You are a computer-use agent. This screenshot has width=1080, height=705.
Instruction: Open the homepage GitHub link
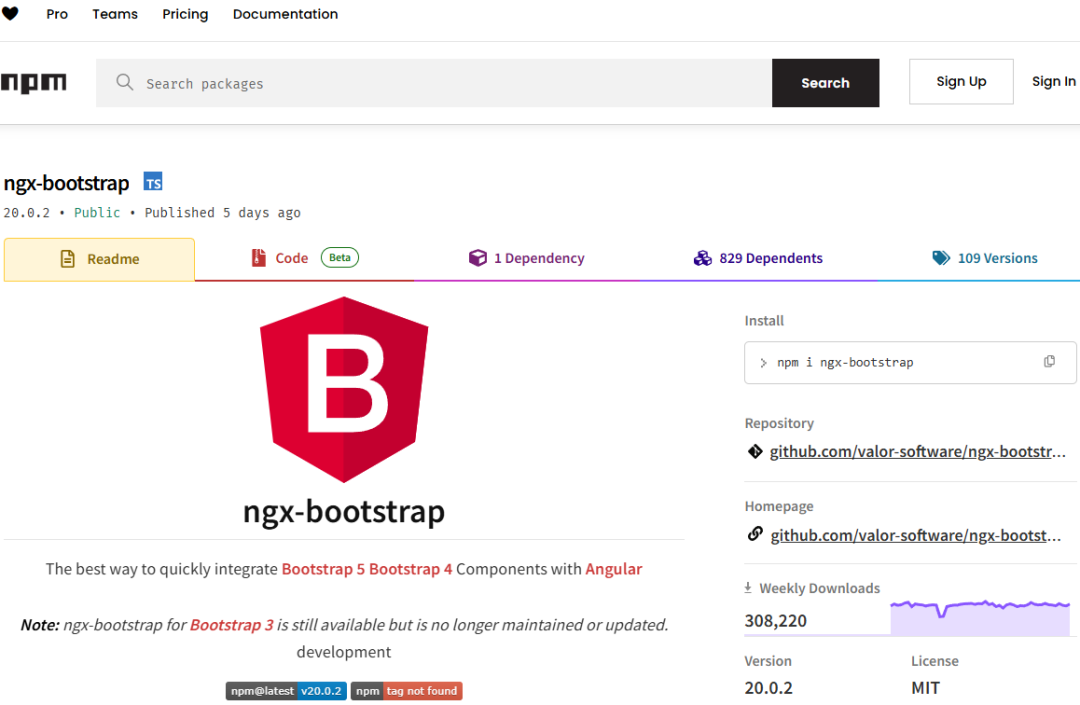click(916, 535)
